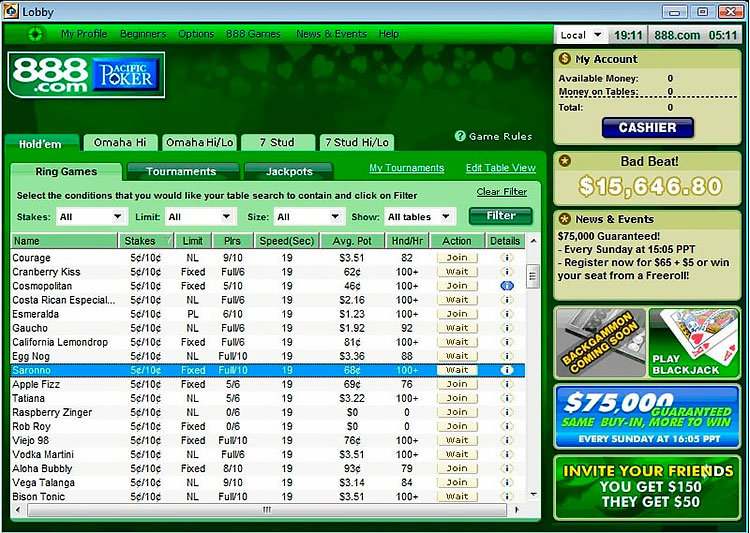The image size is (750, 533).
Task: Open details icon for Vodka Martini table
Action: coord(507,454)
